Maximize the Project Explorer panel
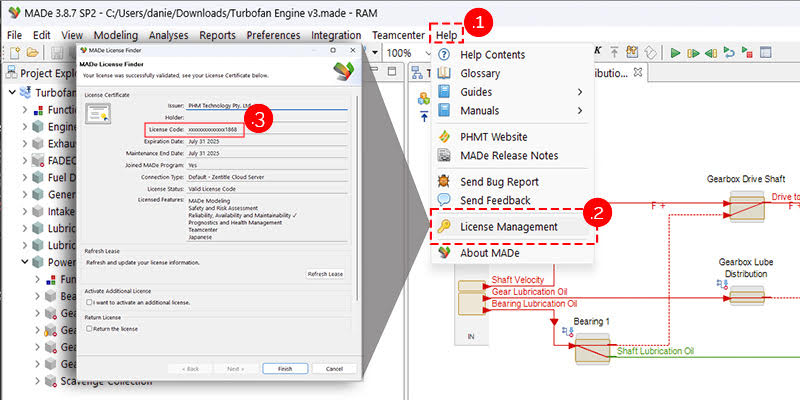Image resolution: width=800 pixels, height=400 pixels. 392,71
